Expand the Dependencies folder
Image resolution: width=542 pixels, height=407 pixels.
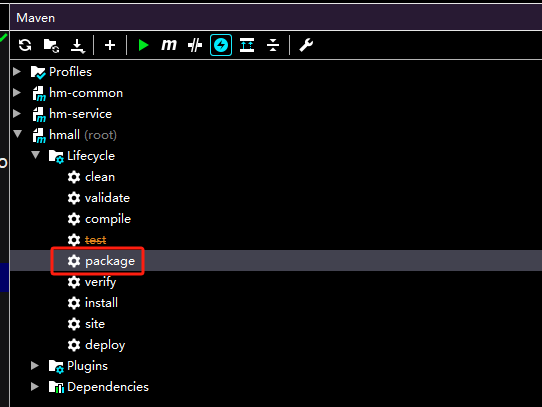(35, 387)
